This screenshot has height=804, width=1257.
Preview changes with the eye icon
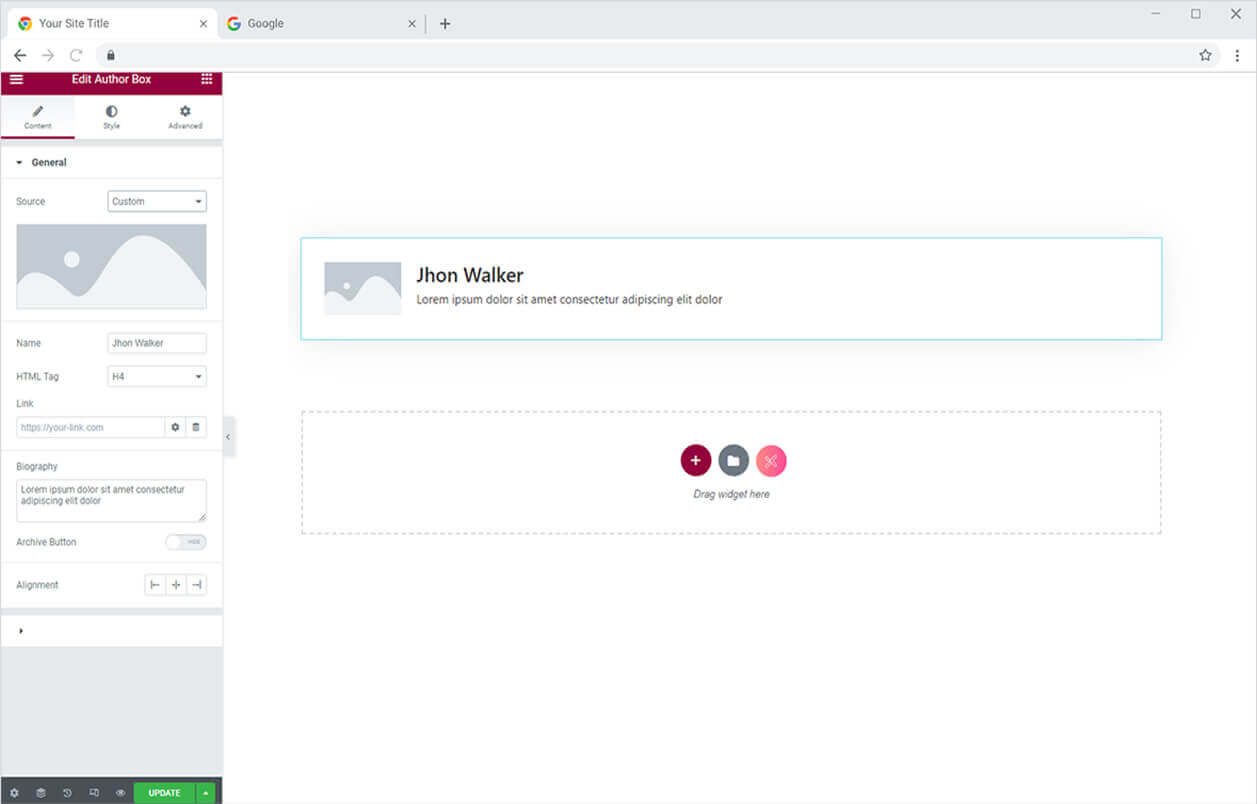tap(120, 793)
